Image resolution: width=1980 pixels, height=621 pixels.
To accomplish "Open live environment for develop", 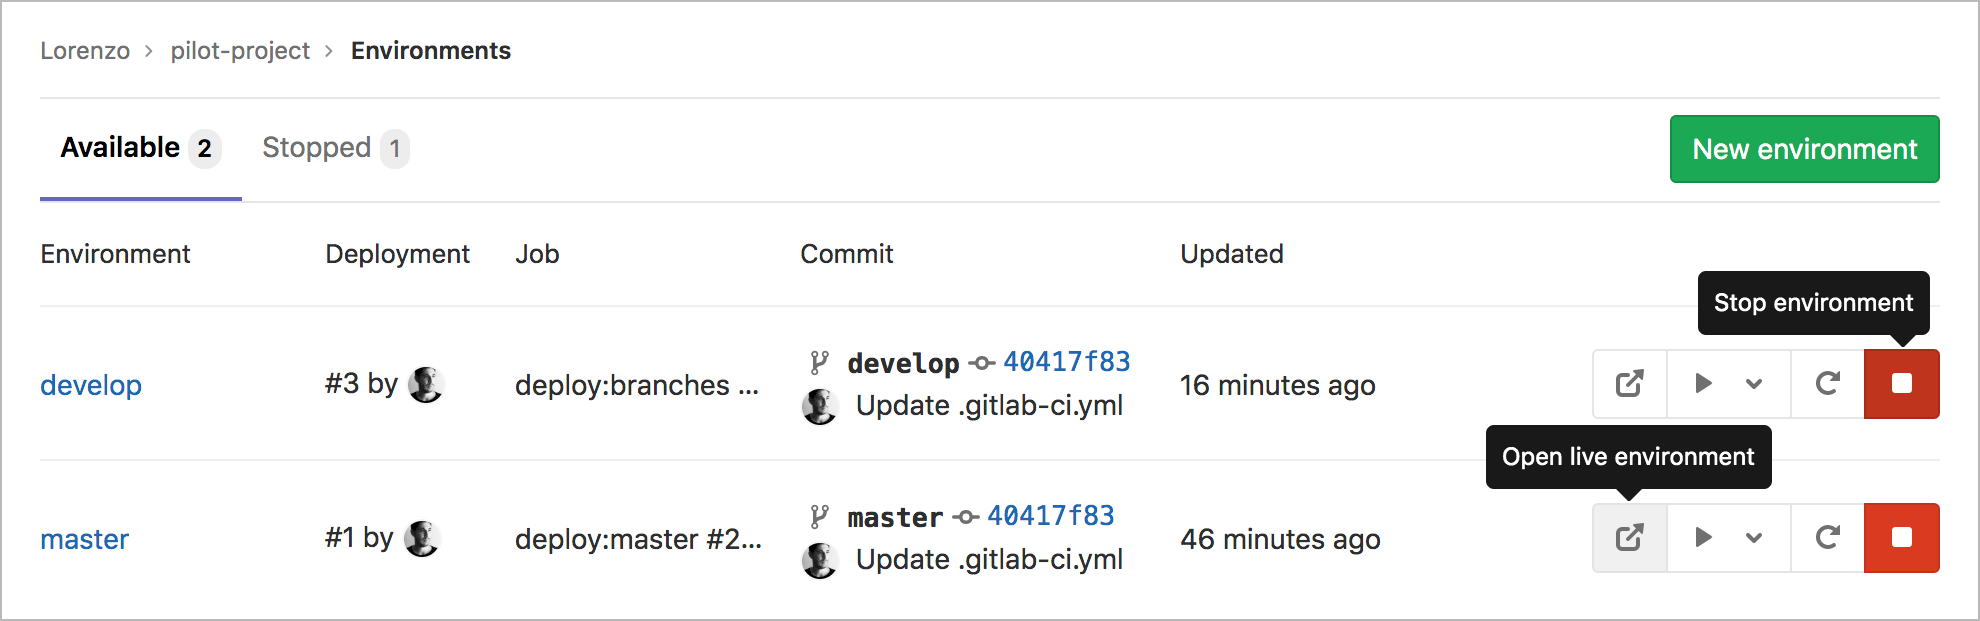I will (x=1630, y=384).
